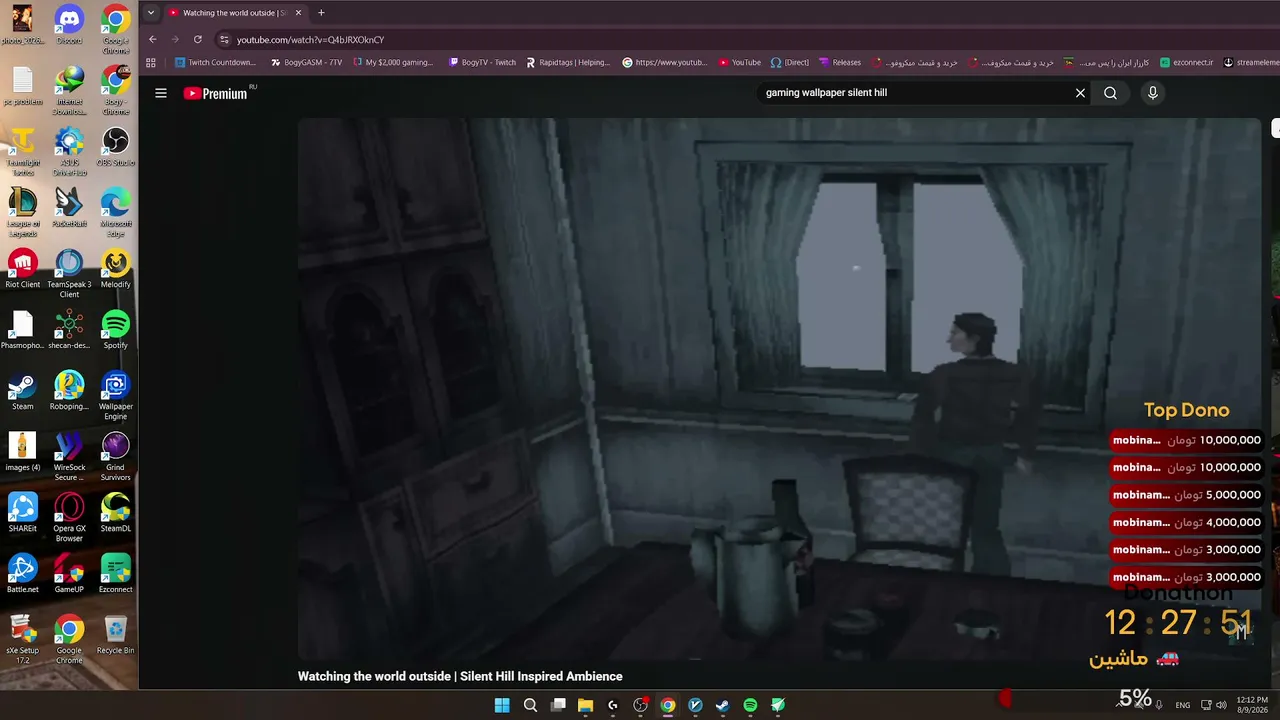Submit search with the magnifier button
This screenshot has height=720, width=1280.
pyautogui.click(x=1110, y=93)
